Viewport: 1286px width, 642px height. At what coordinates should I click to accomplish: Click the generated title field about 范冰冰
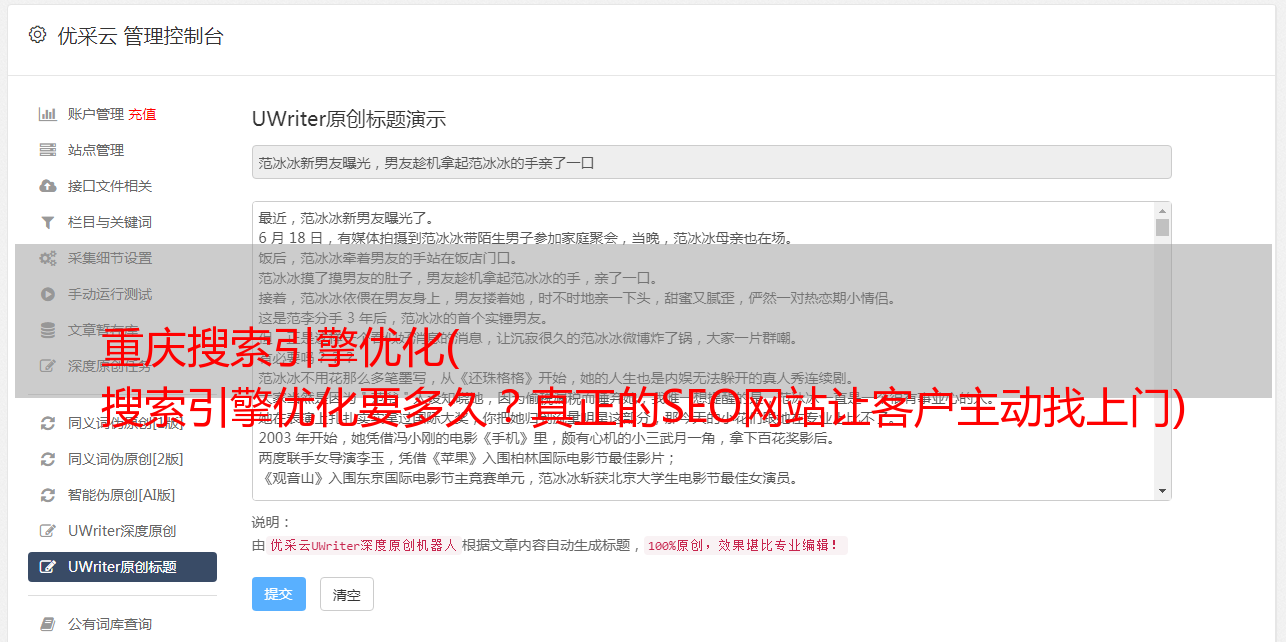[x=711, y=162]
